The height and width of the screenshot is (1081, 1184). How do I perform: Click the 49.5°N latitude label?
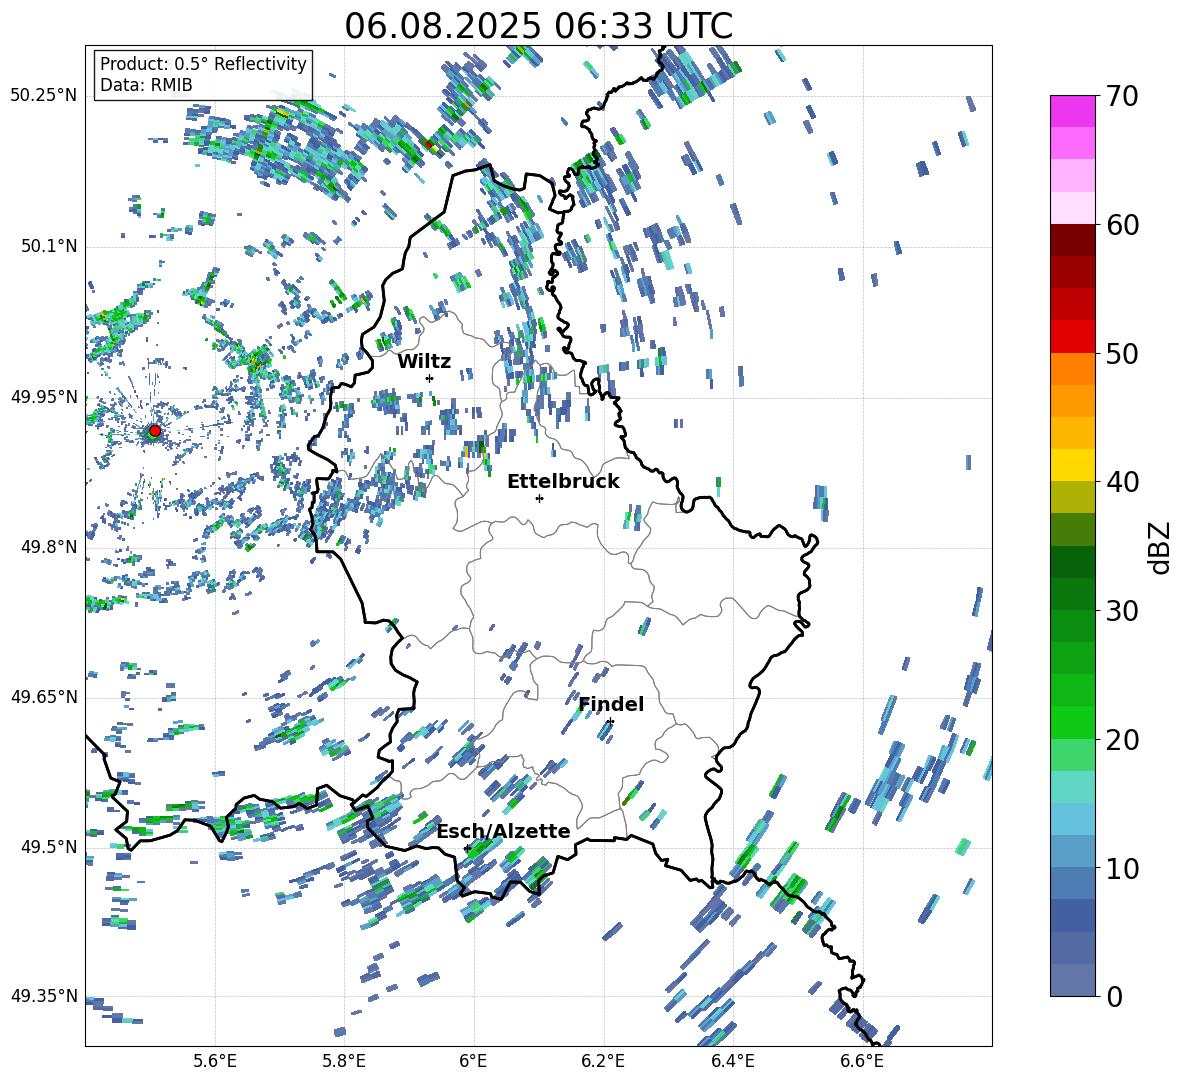coord(50,847)
